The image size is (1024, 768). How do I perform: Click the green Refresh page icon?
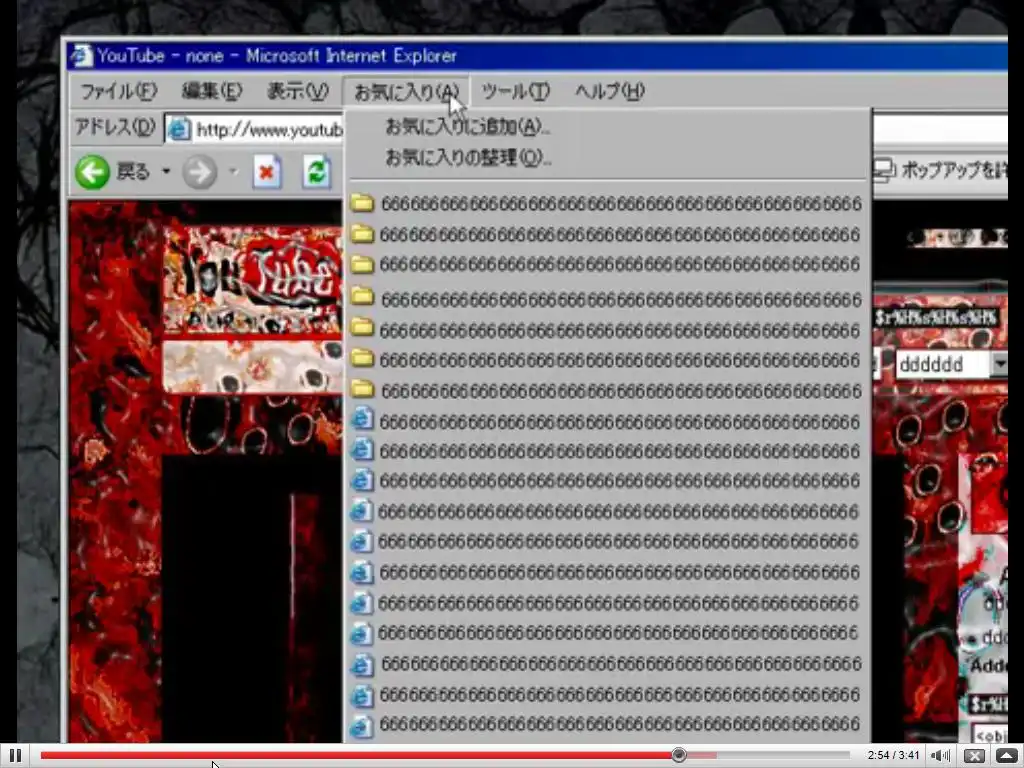[x=317, y=172]
